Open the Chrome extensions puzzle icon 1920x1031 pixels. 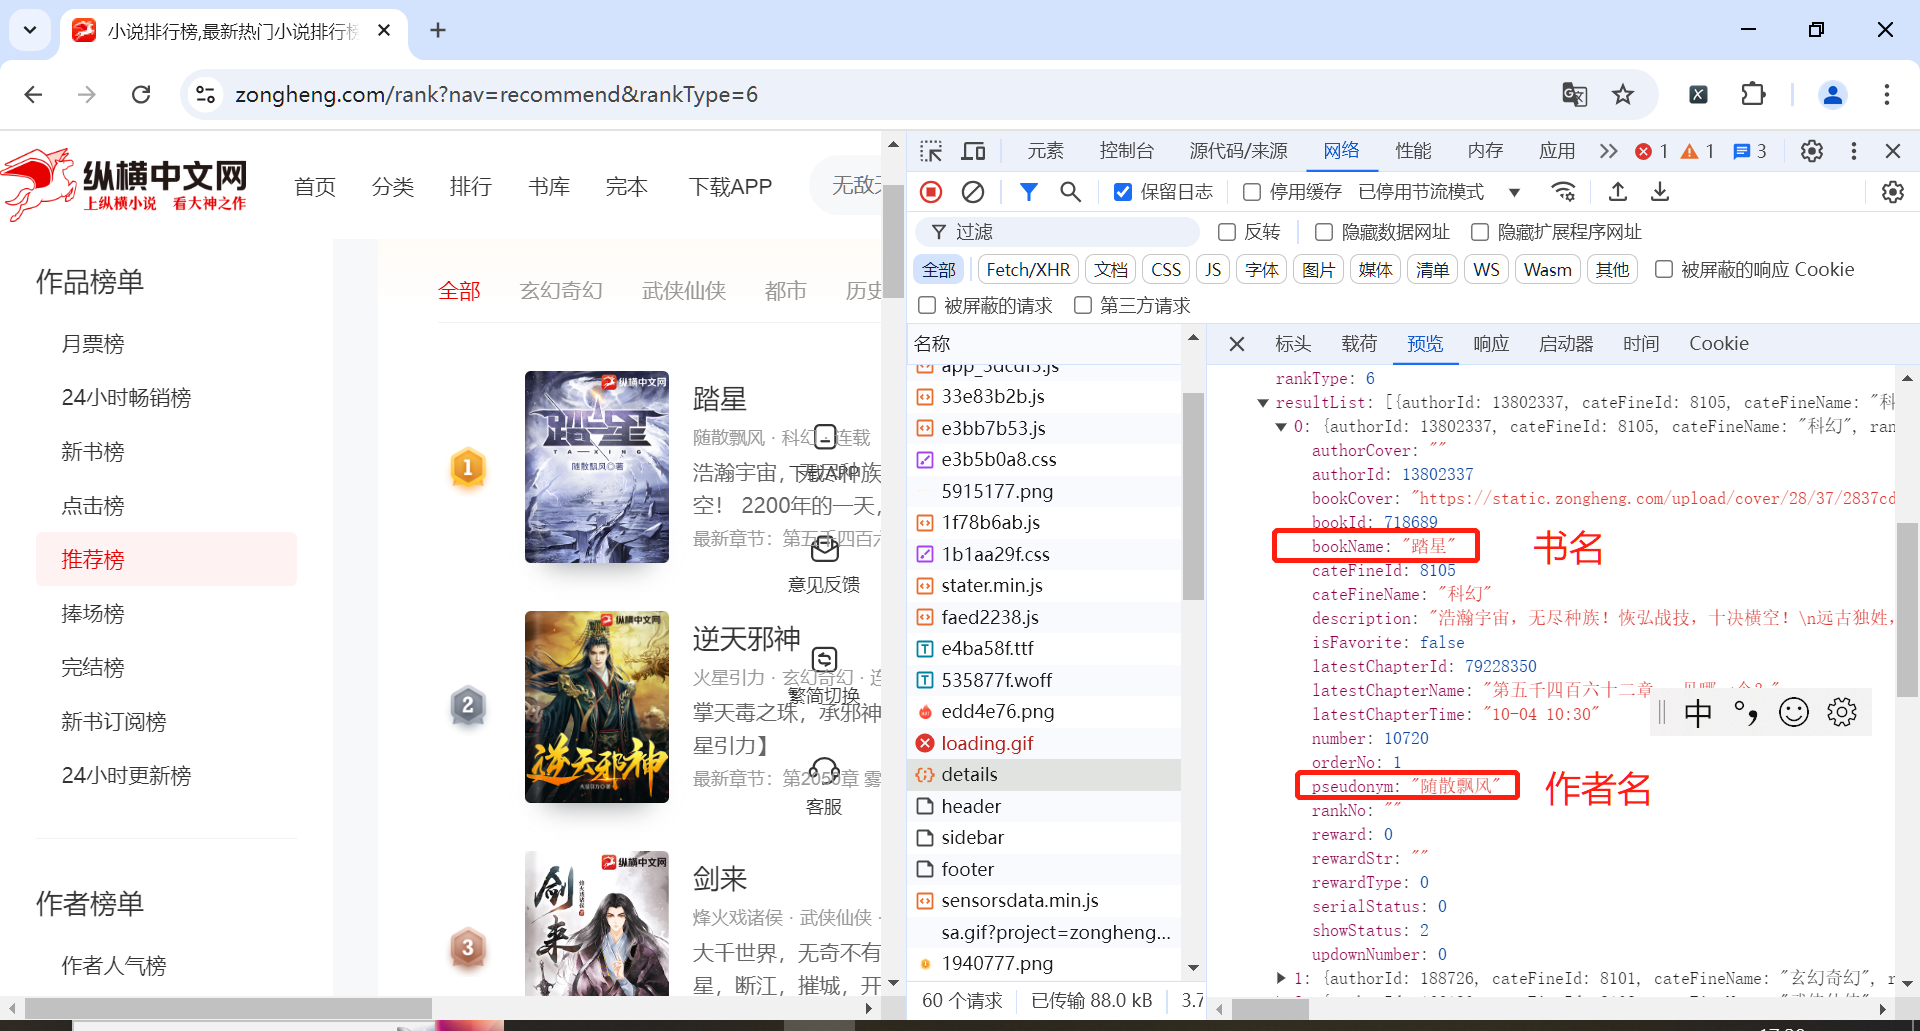(1753, 94)
